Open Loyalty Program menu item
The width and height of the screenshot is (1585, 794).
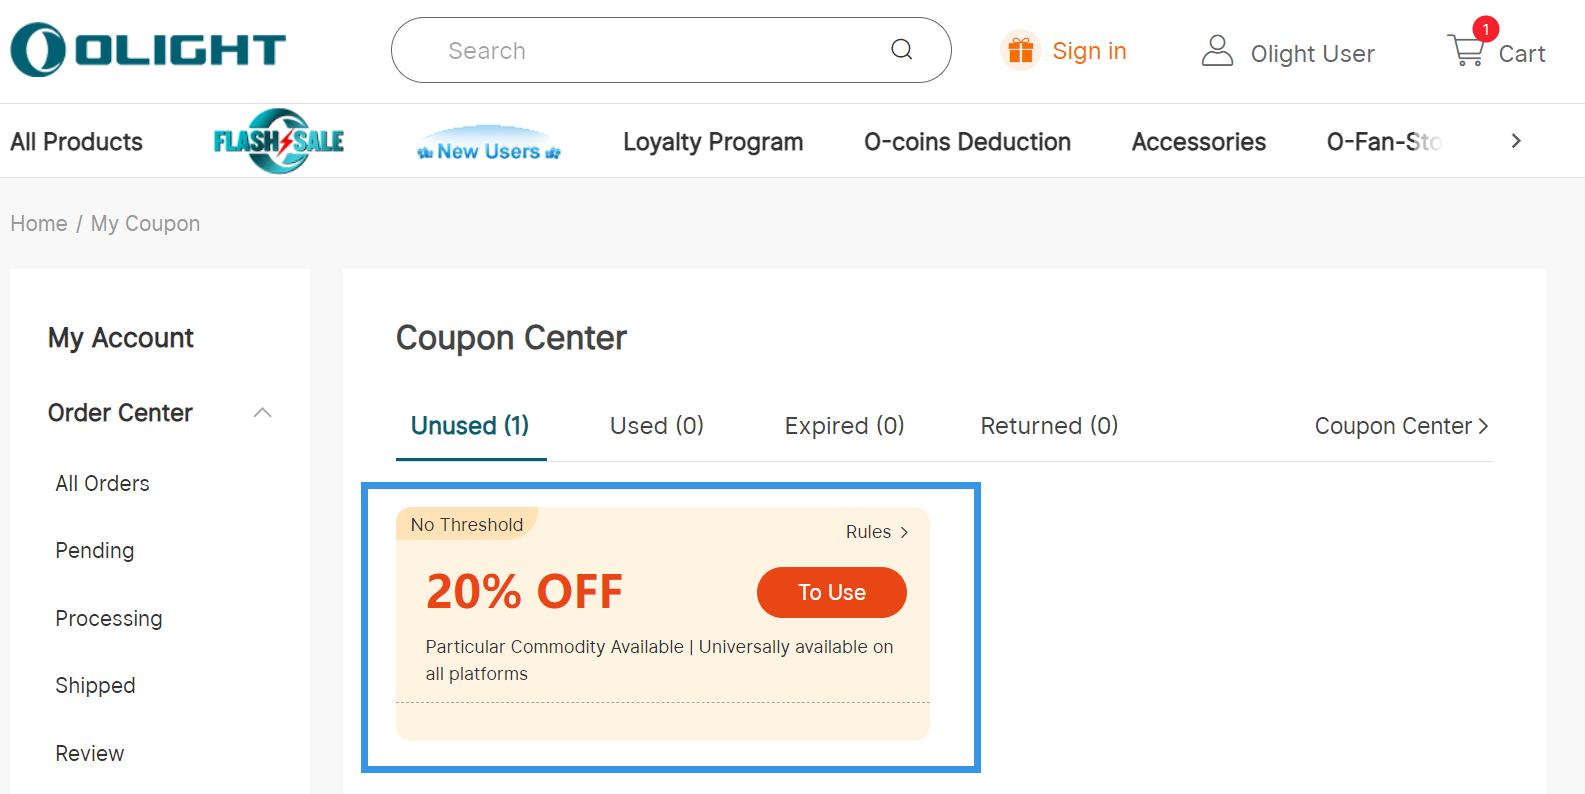point(713,142)
